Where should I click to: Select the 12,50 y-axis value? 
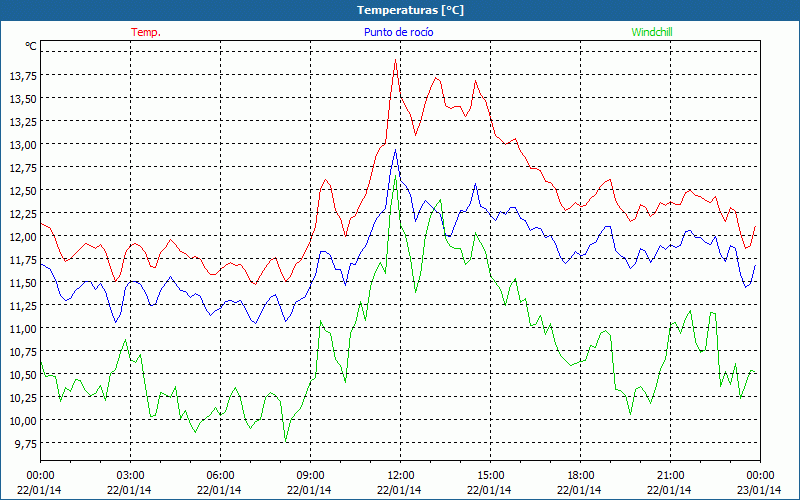pyautogui.click(x=23, y=190)
